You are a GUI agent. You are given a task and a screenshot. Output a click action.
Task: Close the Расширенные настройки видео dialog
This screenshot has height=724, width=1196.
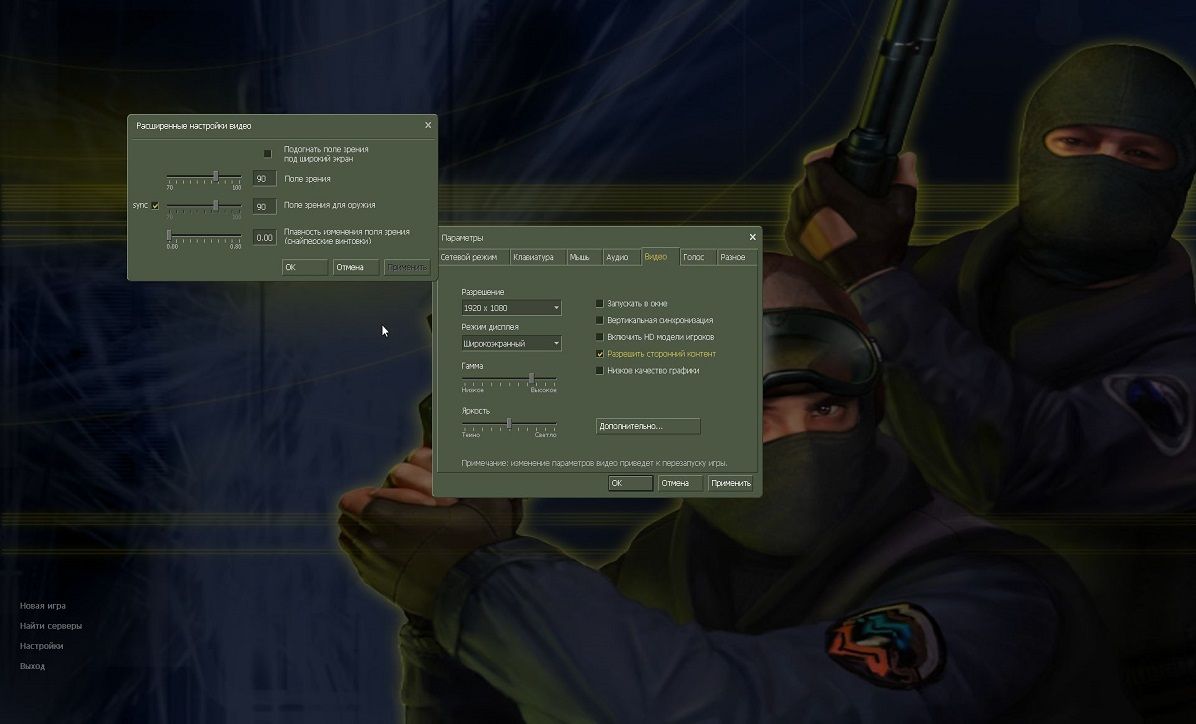pyautogui.click(x=428, y=125)
